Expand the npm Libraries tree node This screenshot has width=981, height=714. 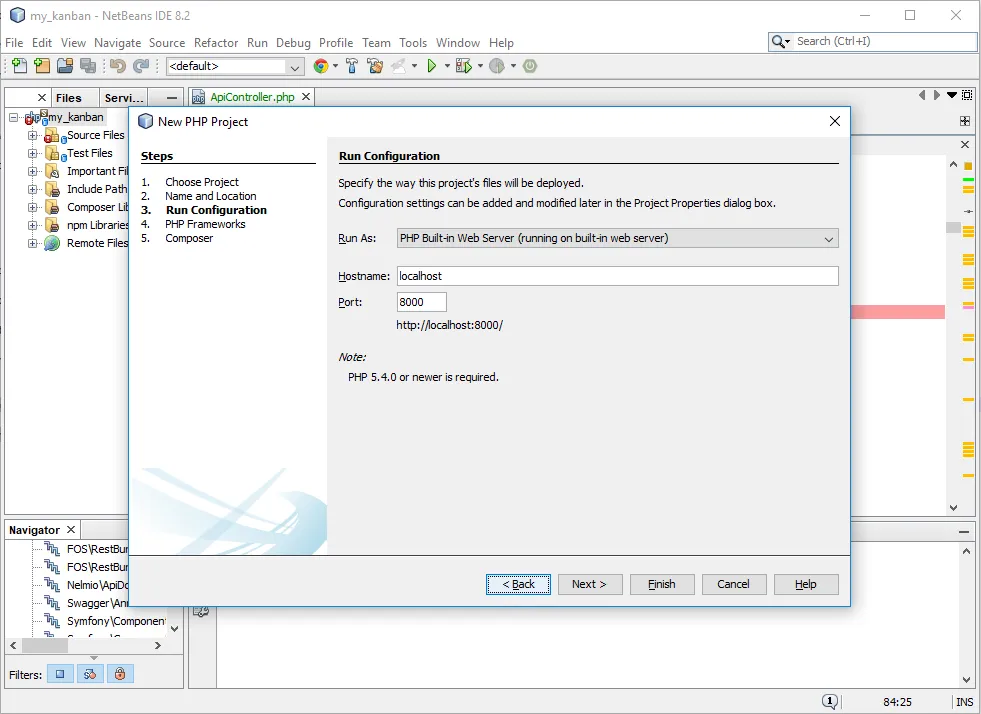(33, 225)
